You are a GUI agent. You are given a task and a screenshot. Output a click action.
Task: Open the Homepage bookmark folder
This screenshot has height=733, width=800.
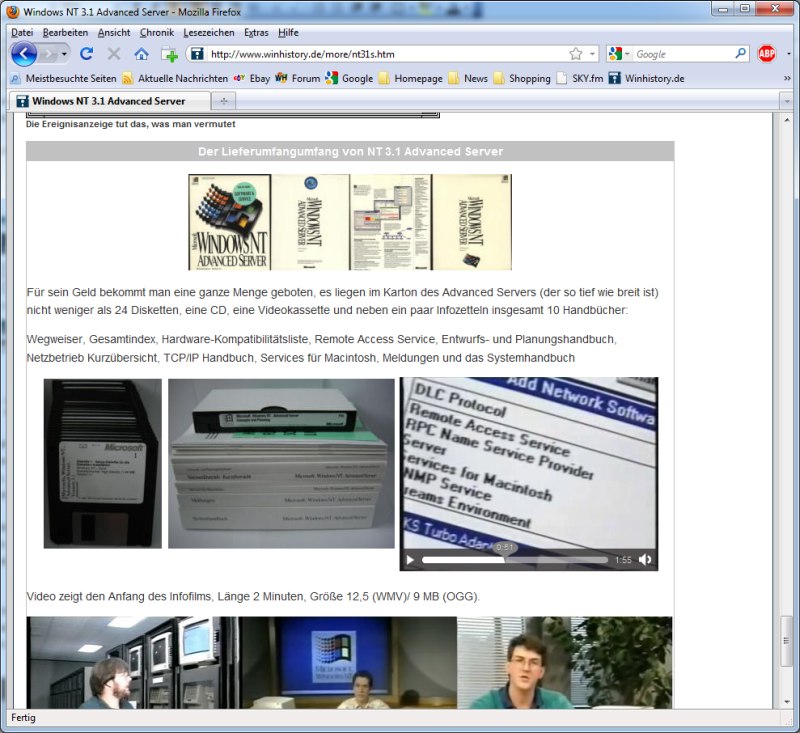pyautogui.click(x=411, y=79)
